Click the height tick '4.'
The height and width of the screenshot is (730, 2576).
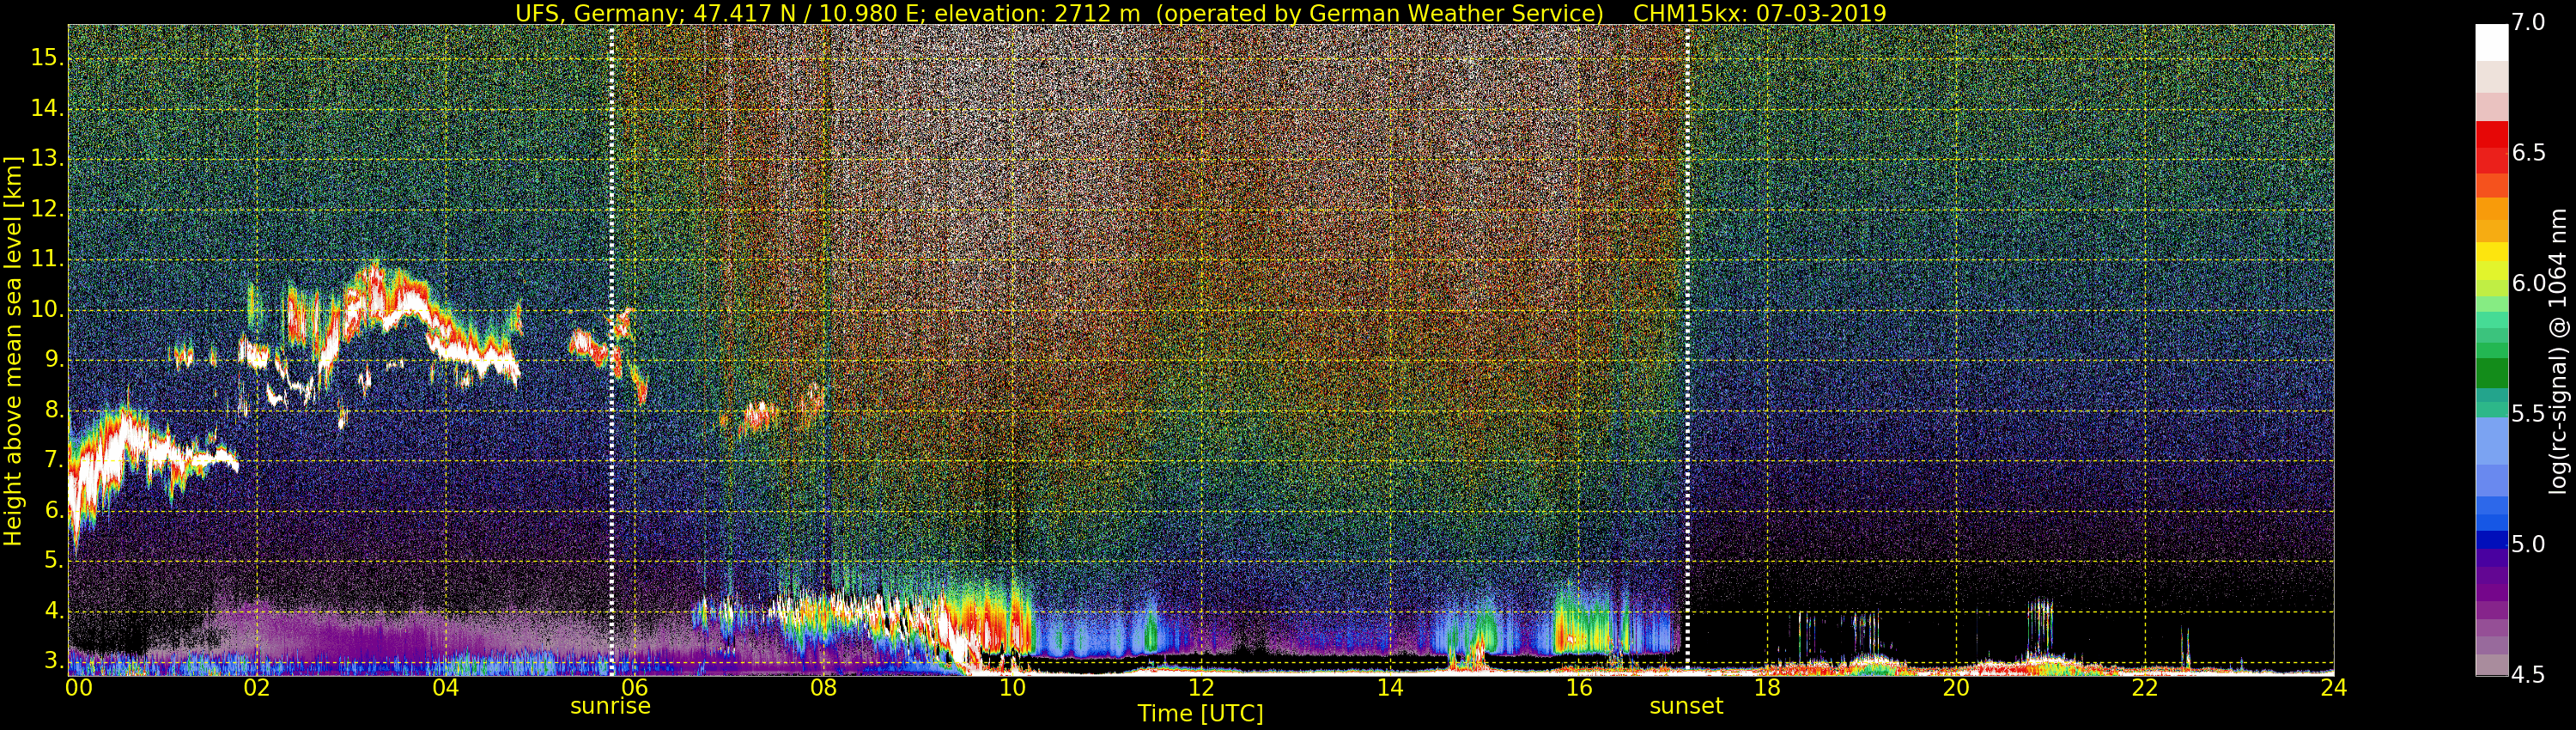(x=52, y=611)
